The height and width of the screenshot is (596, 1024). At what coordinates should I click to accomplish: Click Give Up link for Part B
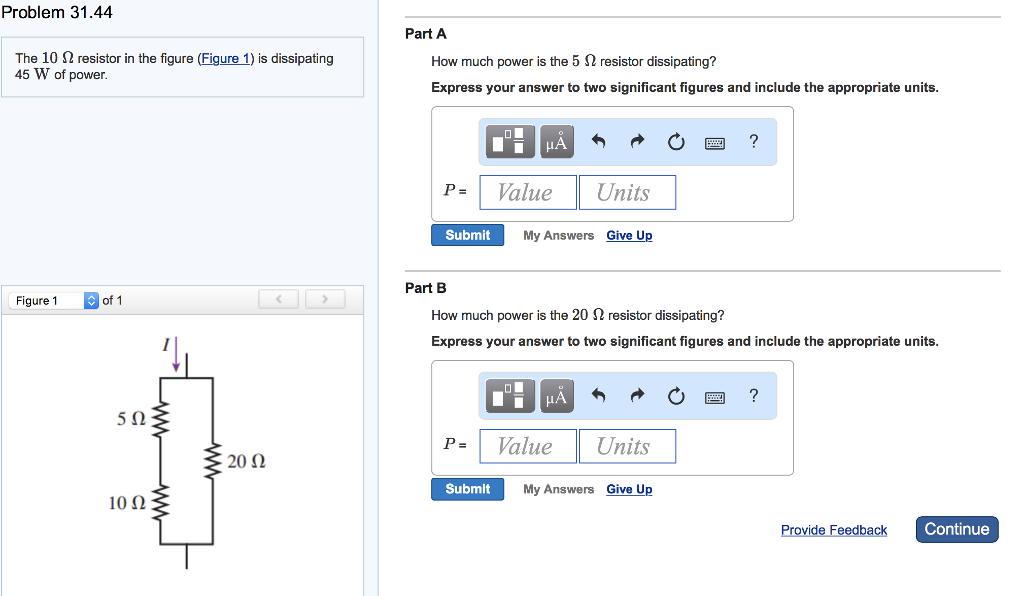click(629, 489)
